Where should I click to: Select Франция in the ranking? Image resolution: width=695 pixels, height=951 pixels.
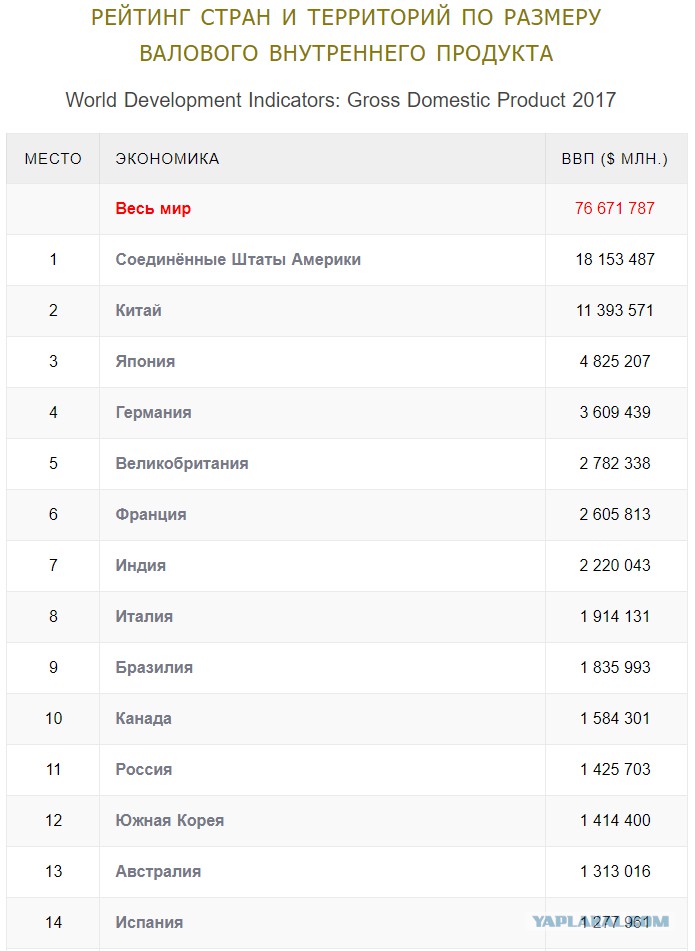[151, 514]
